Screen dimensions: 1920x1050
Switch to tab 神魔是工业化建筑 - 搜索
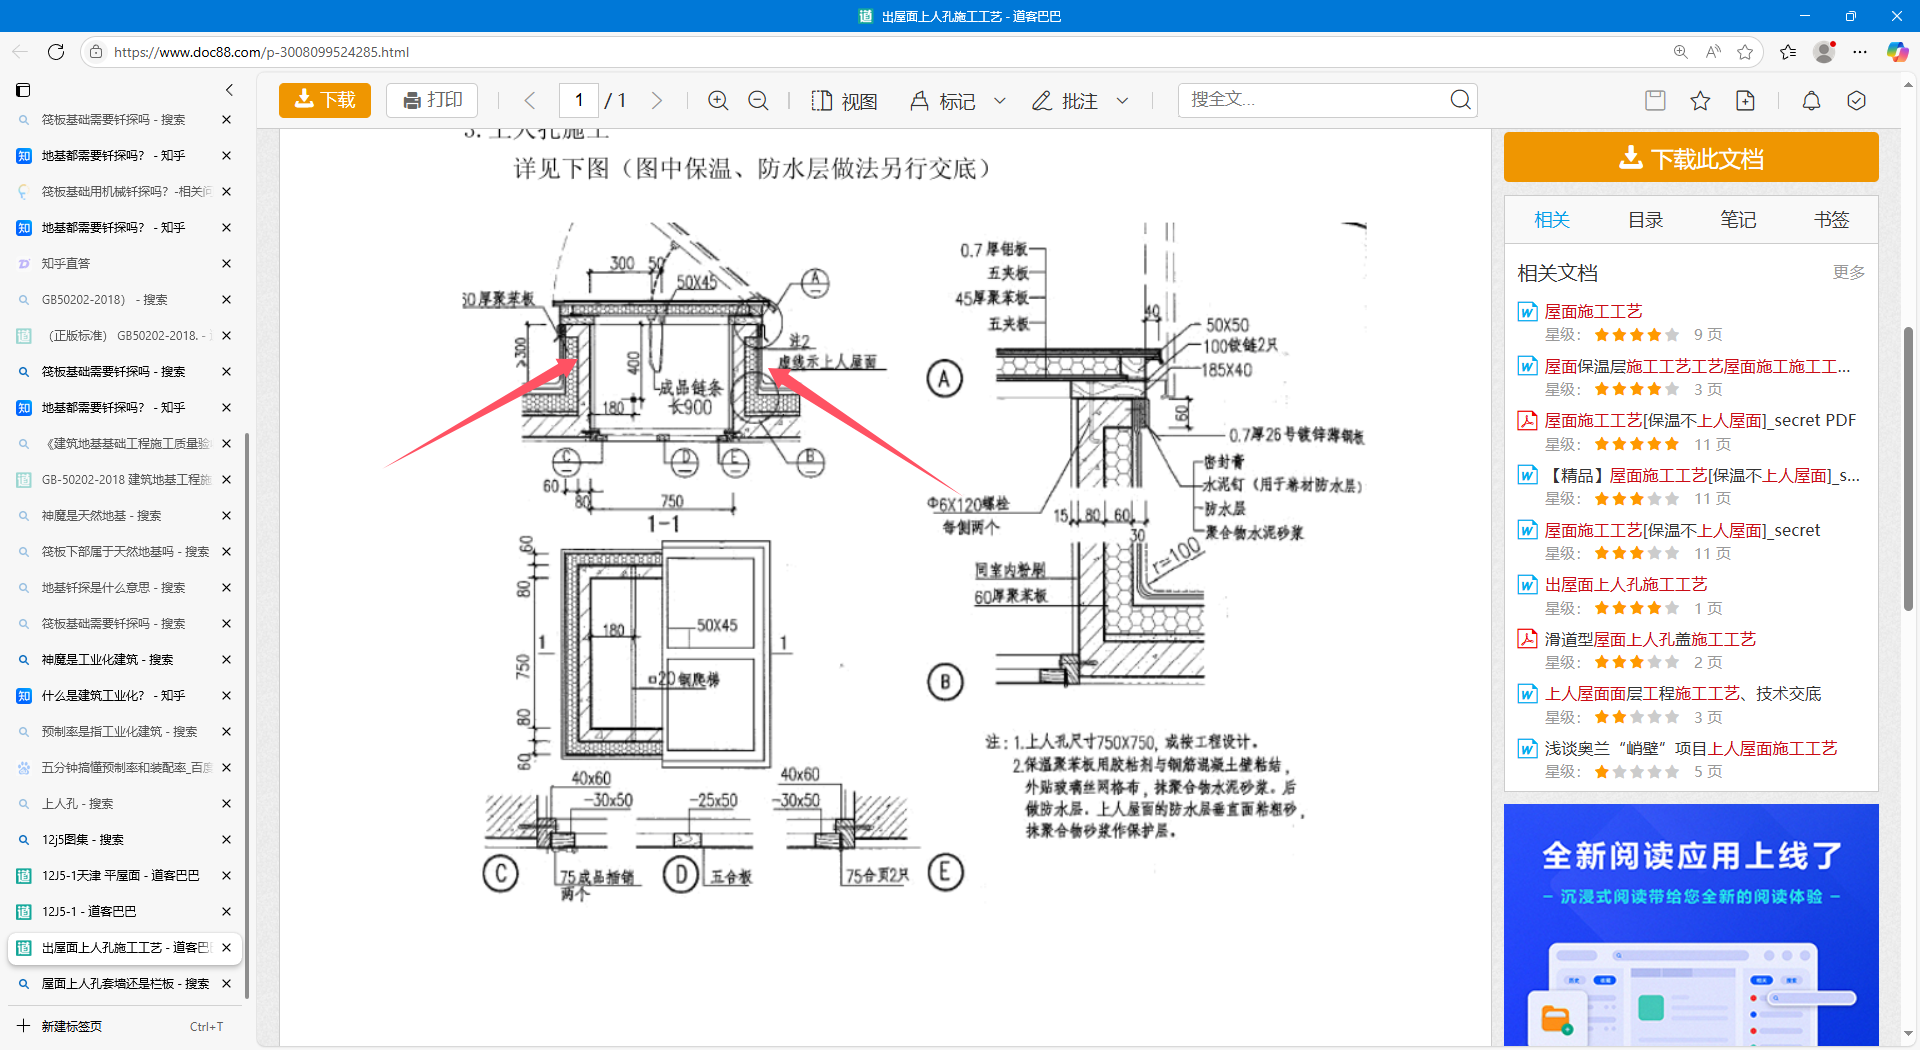coord(125,660)
